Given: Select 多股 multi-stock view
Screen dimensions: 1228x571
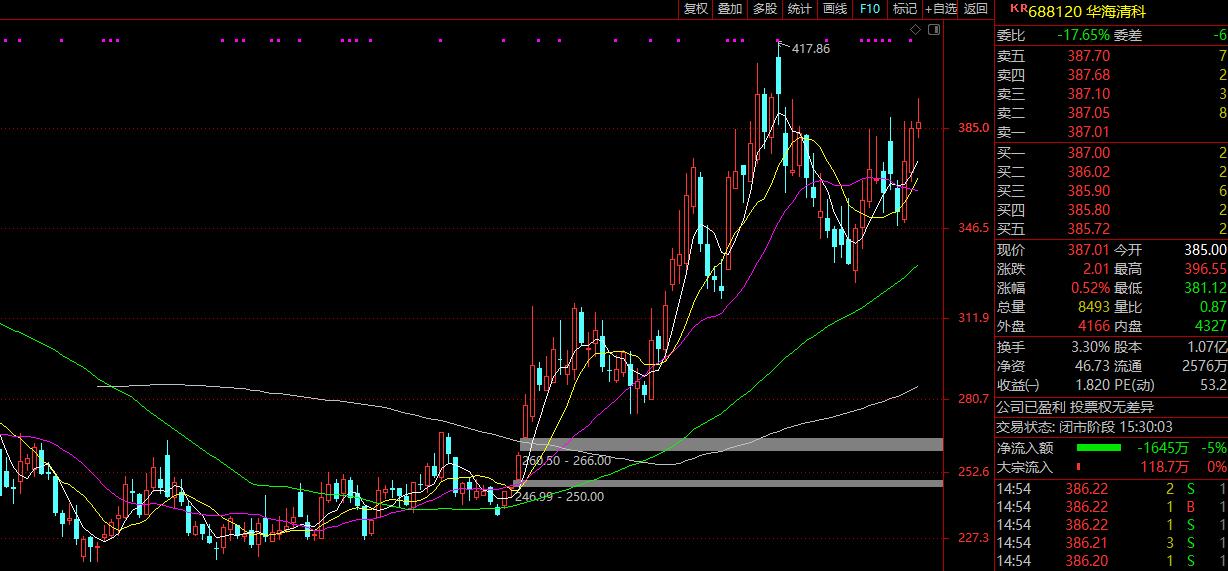Looking at the screenshot, I should tap(765, 9).
